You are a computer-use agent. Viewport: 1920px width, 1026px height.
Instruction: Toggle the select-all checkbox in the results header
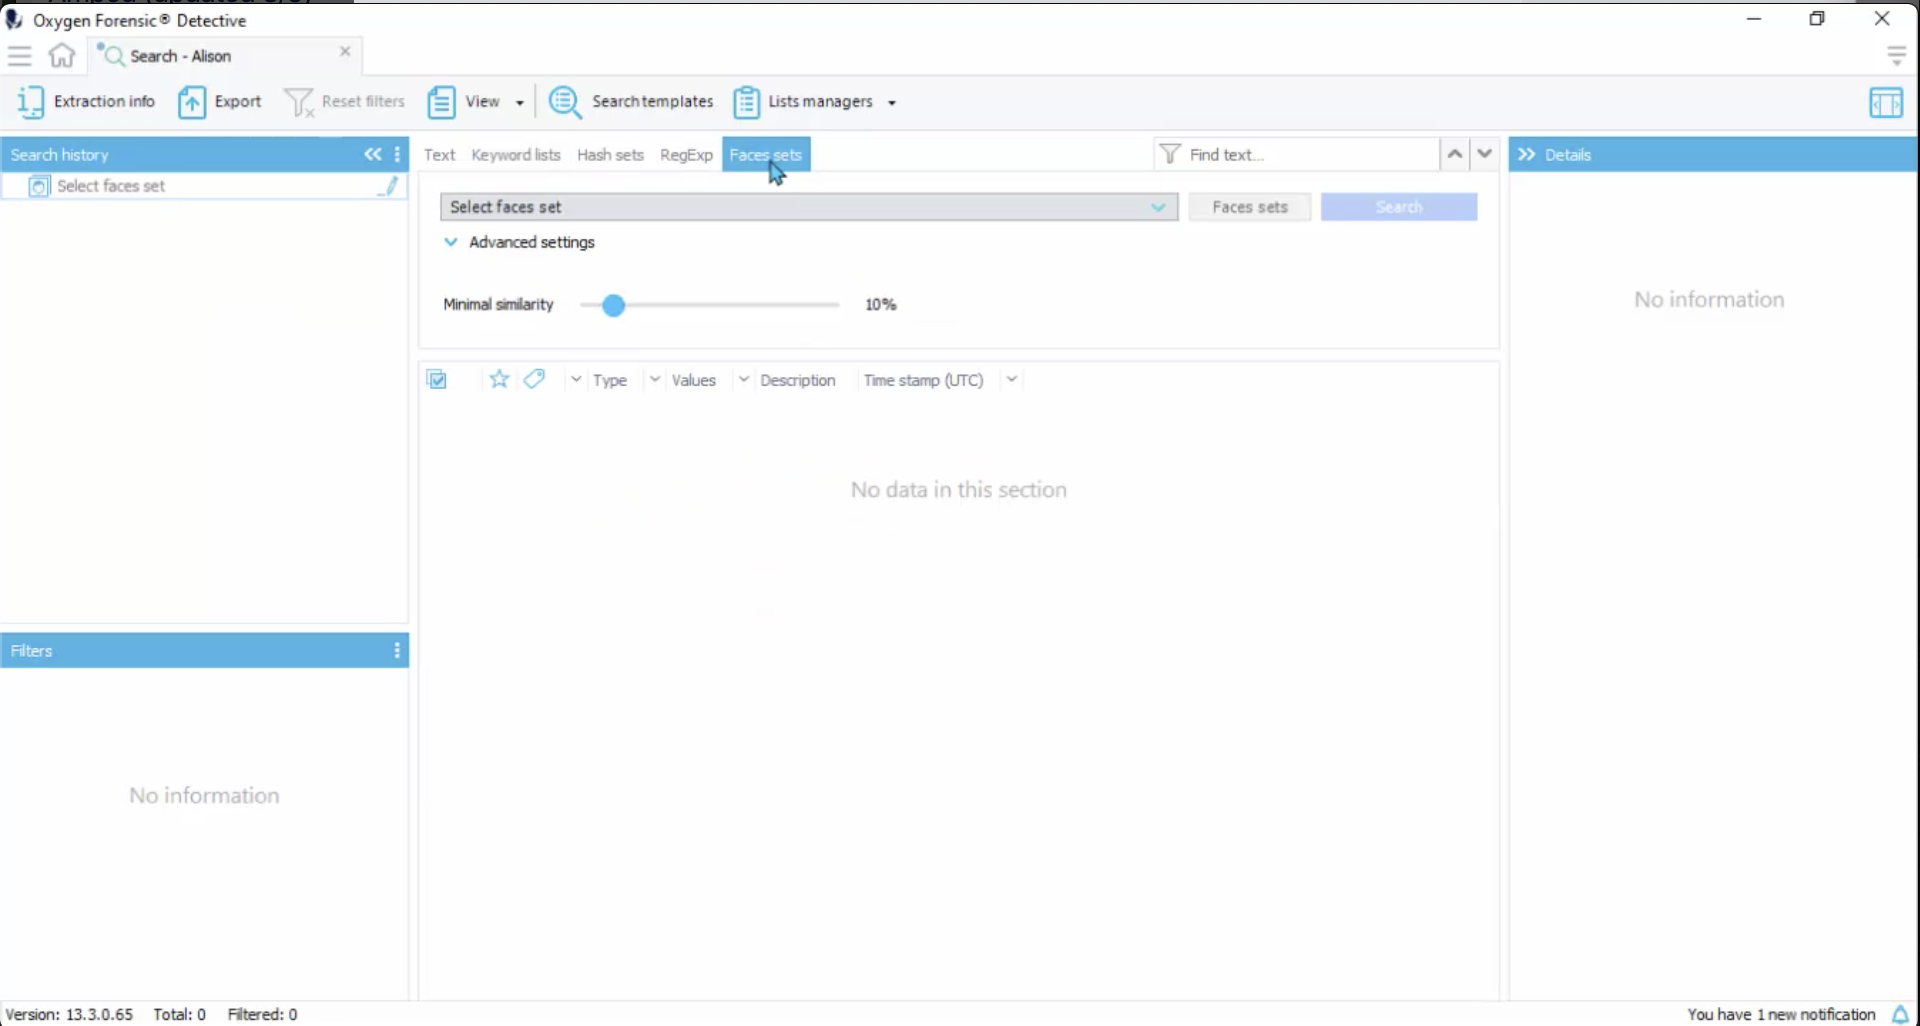pyautogui.click(x=436, y=379)
